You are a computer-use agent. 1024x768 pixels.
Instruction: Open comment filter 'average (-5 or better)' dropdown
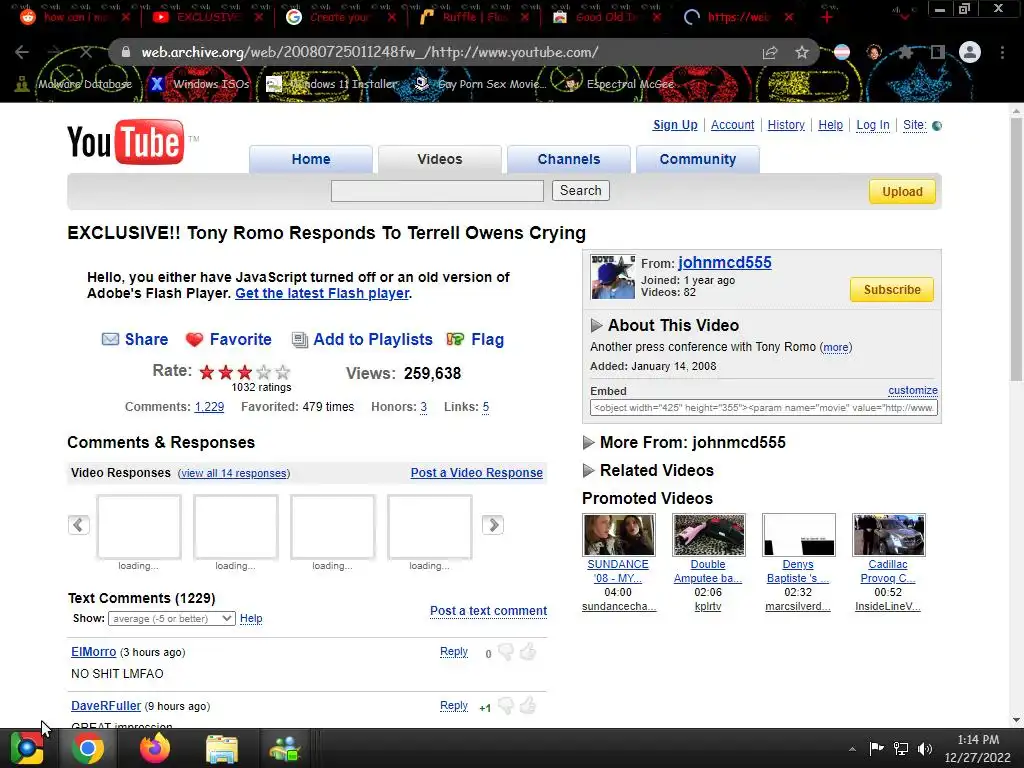tap(171, 618)
